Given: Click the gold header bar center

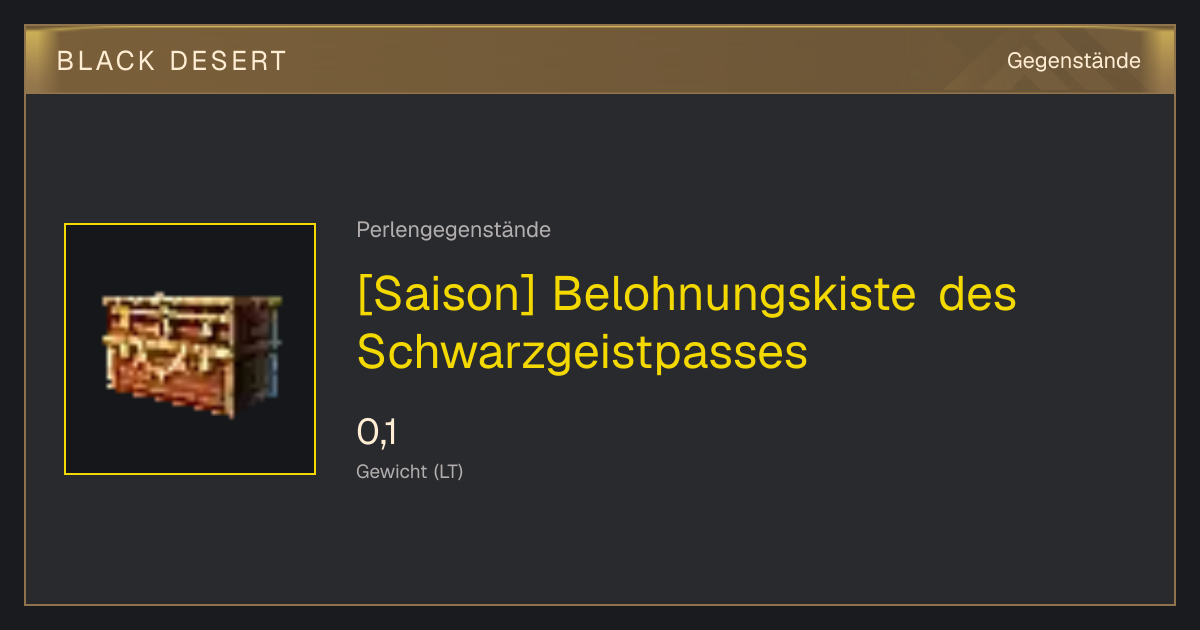Looking at the screenshot, I should pos(600,61).
